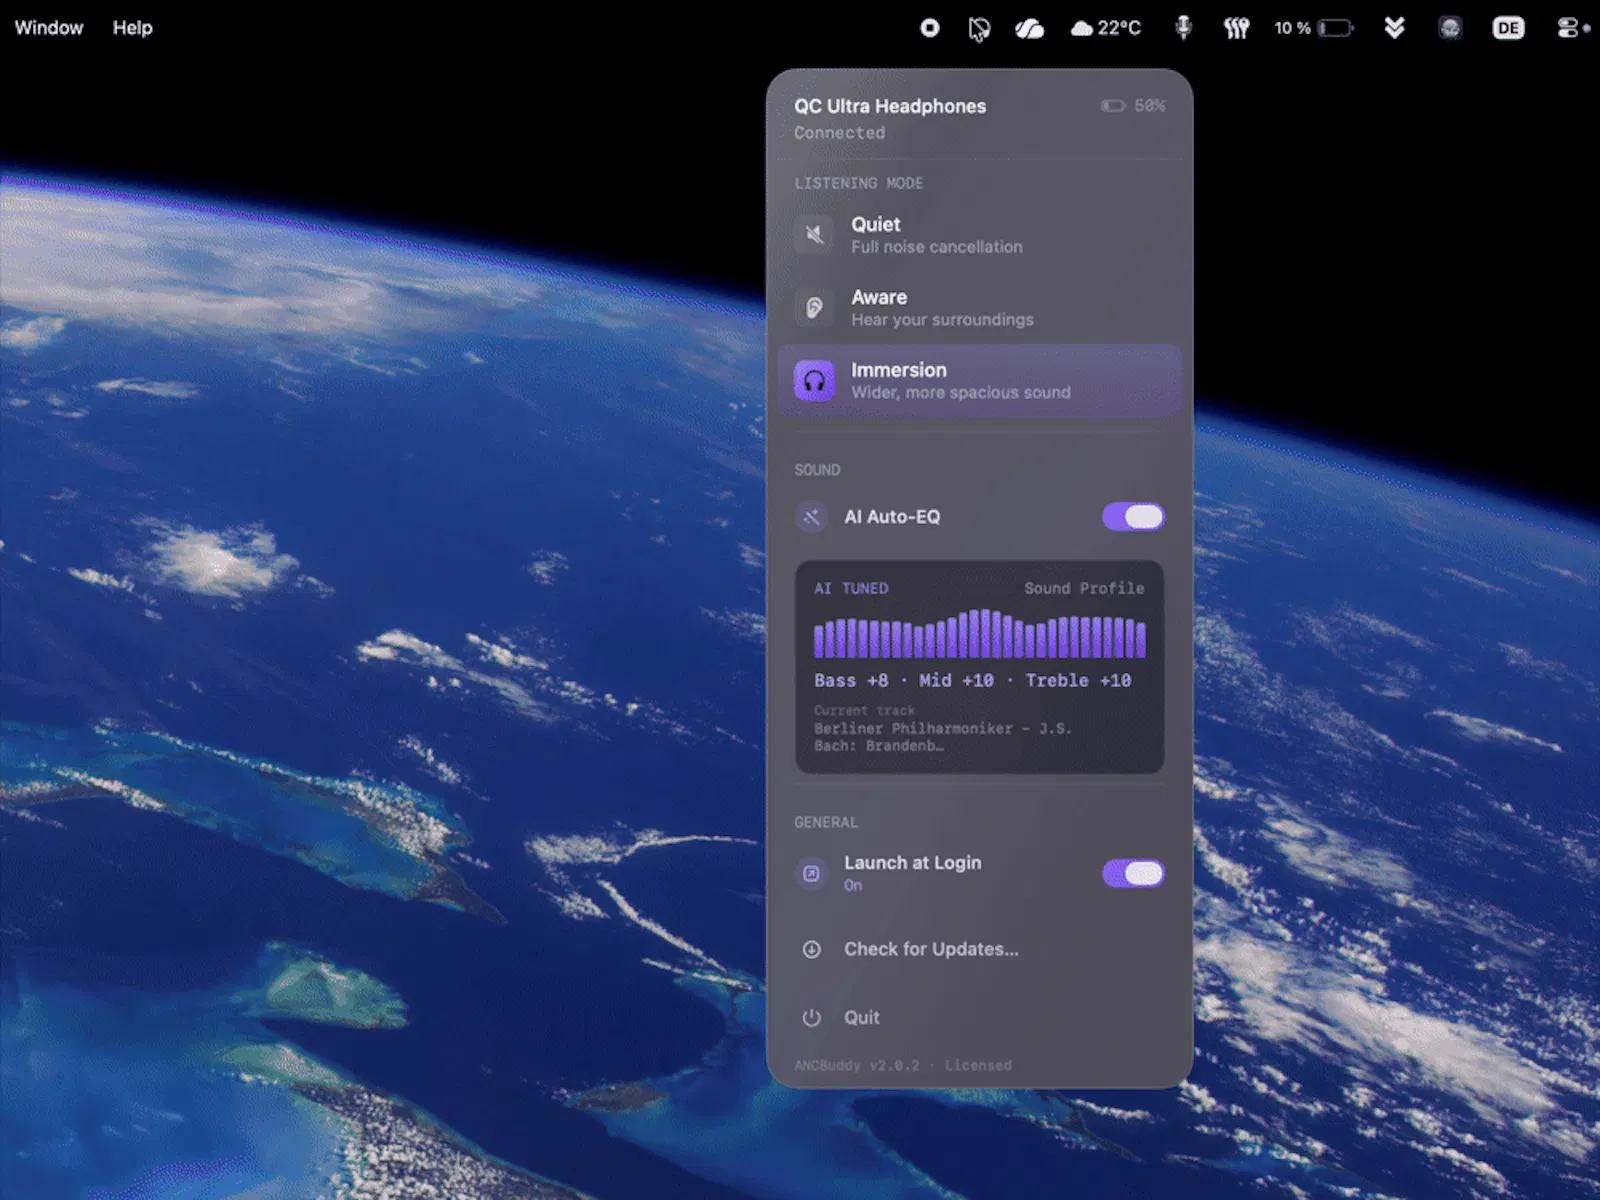Open the cloud sync menu bar icon
This screenshot has width=1600, height=1200.
(x=1030, y=28)
